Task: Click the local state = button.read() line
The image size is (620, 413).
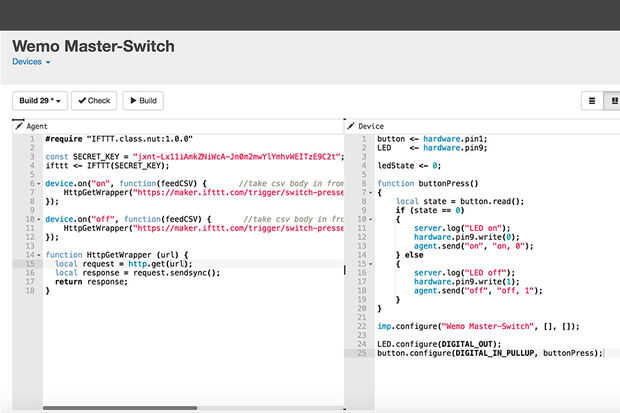Action: [x=460, y=201]
